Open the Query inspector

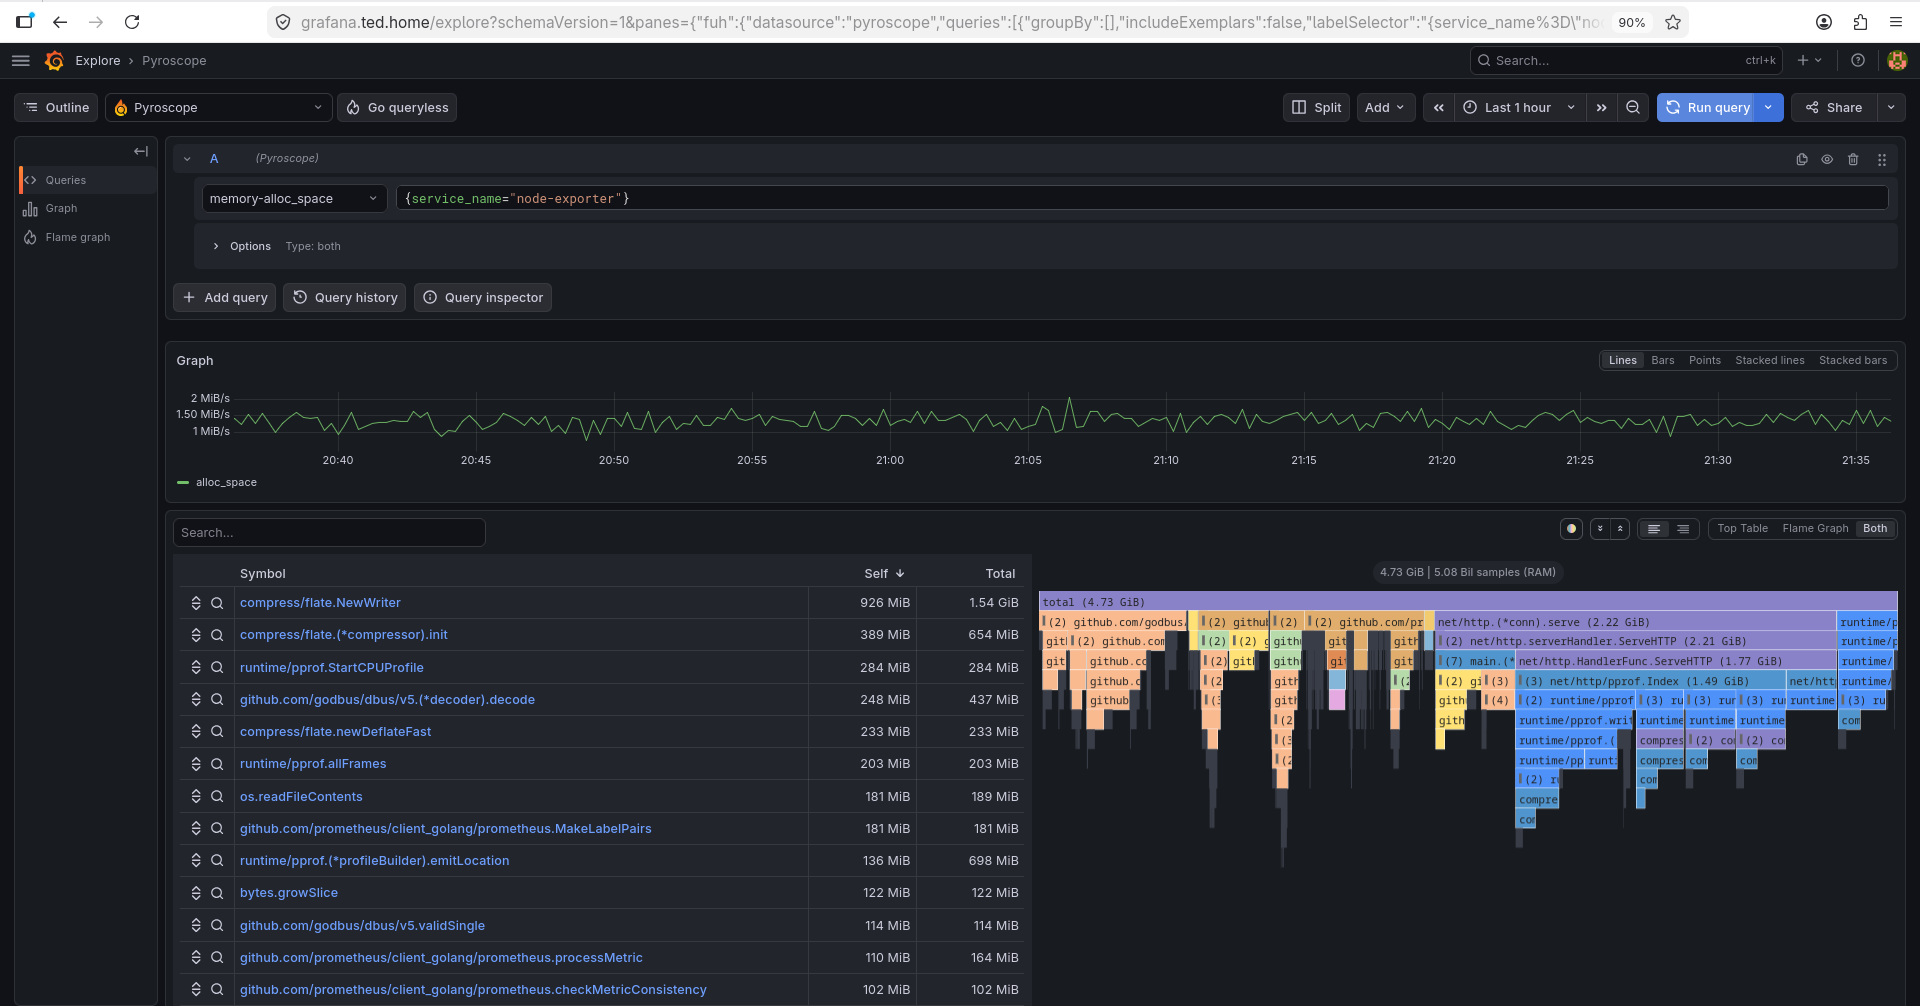pos(483,298)
